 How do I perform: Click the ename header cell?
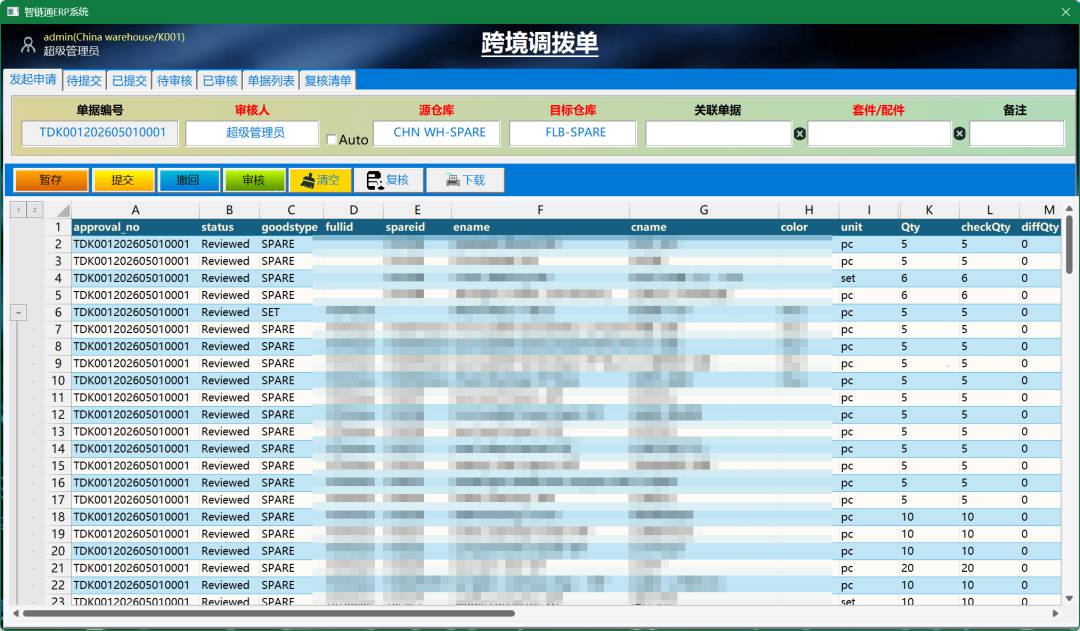(x=540, y=227)
